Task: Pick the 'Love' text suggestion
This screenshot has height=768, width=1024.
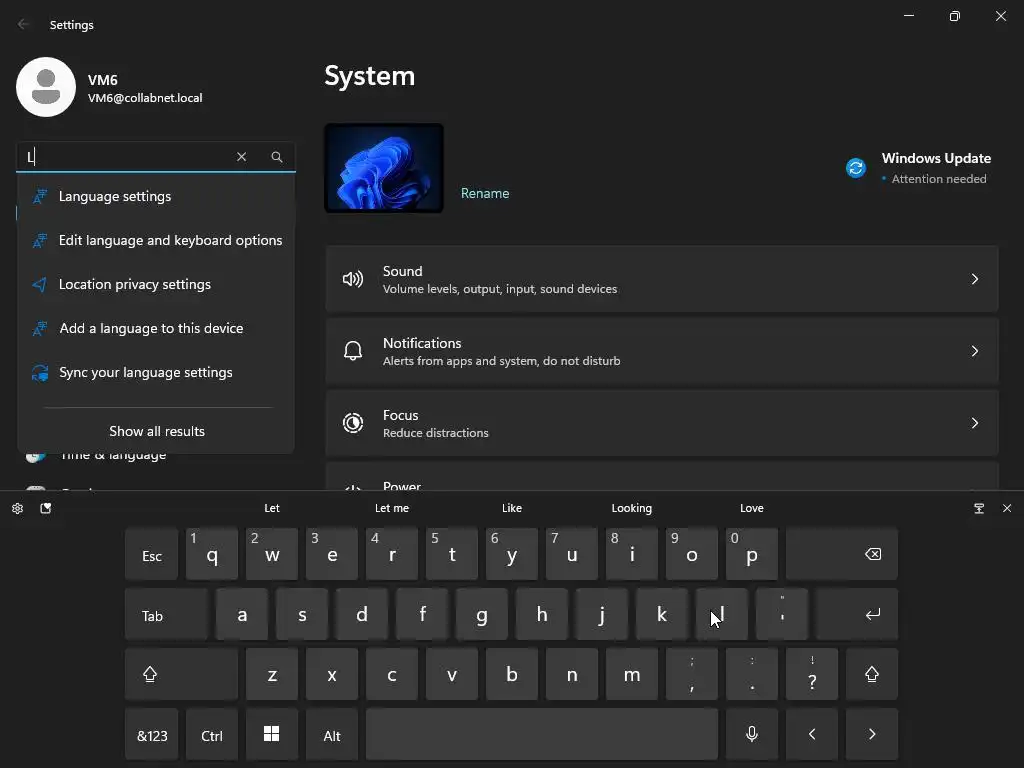Action: 752,508
